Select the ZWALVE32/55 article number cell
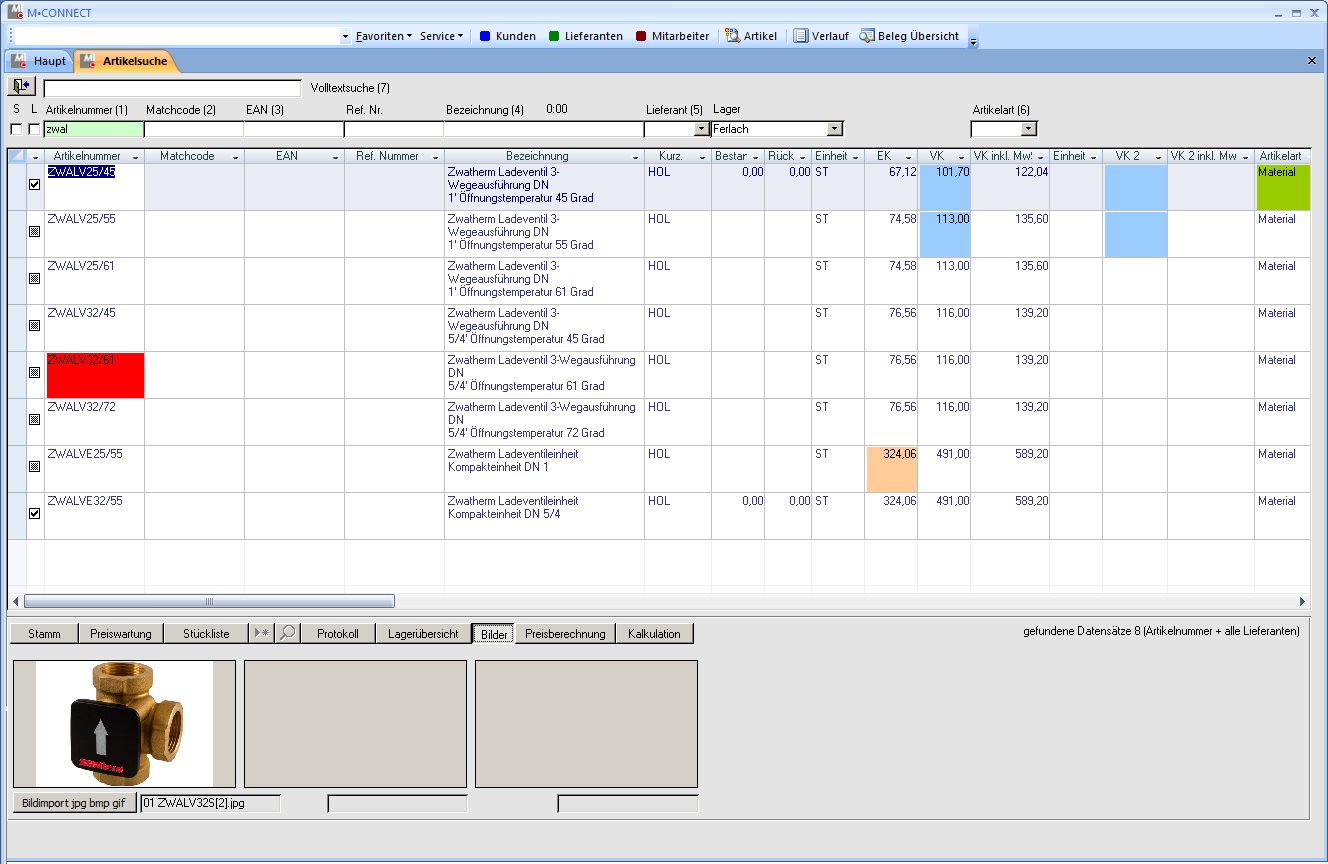The width and height of the screenshot is (1328, 864). (95, 516)
